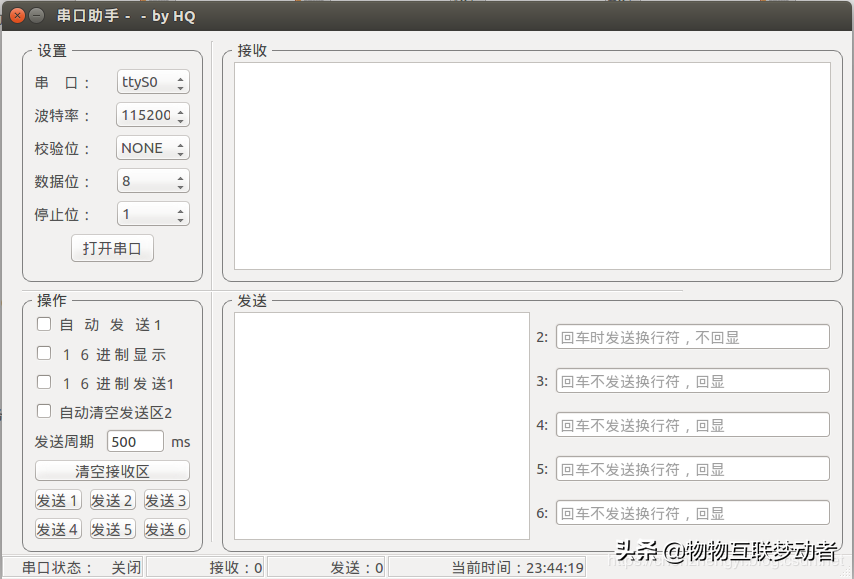Open the 串口 ttyS0 port dropdown
The image size is (854, 579).
click(x=153, y=82)
